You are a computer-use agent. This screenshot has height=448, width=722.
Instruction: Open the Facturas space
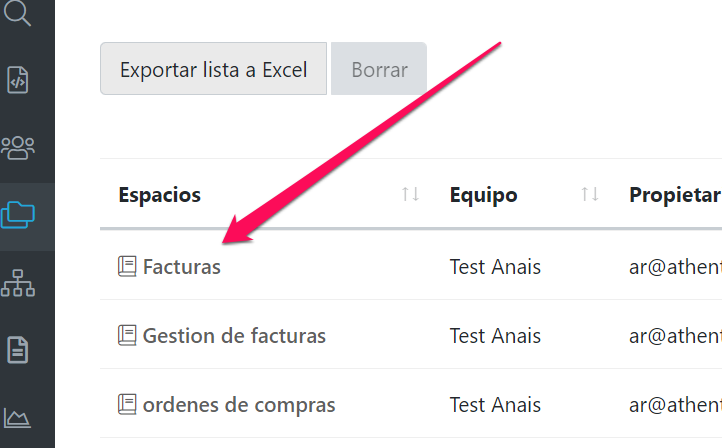pyautogui.click(x=182, y=267)
